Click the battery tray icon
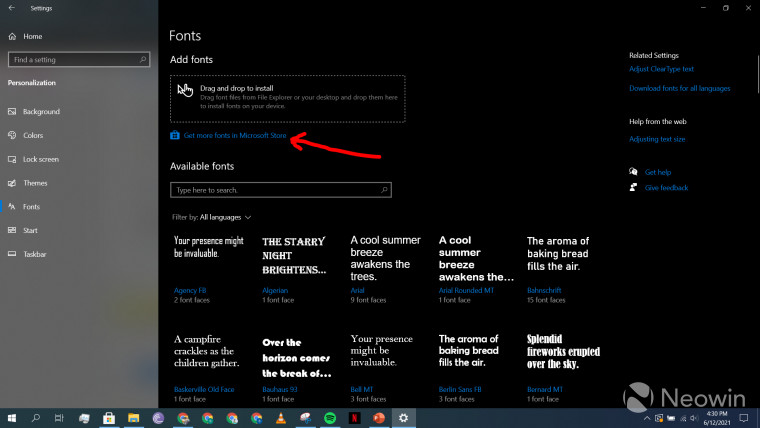760x428 pixels. pos(671,418)
